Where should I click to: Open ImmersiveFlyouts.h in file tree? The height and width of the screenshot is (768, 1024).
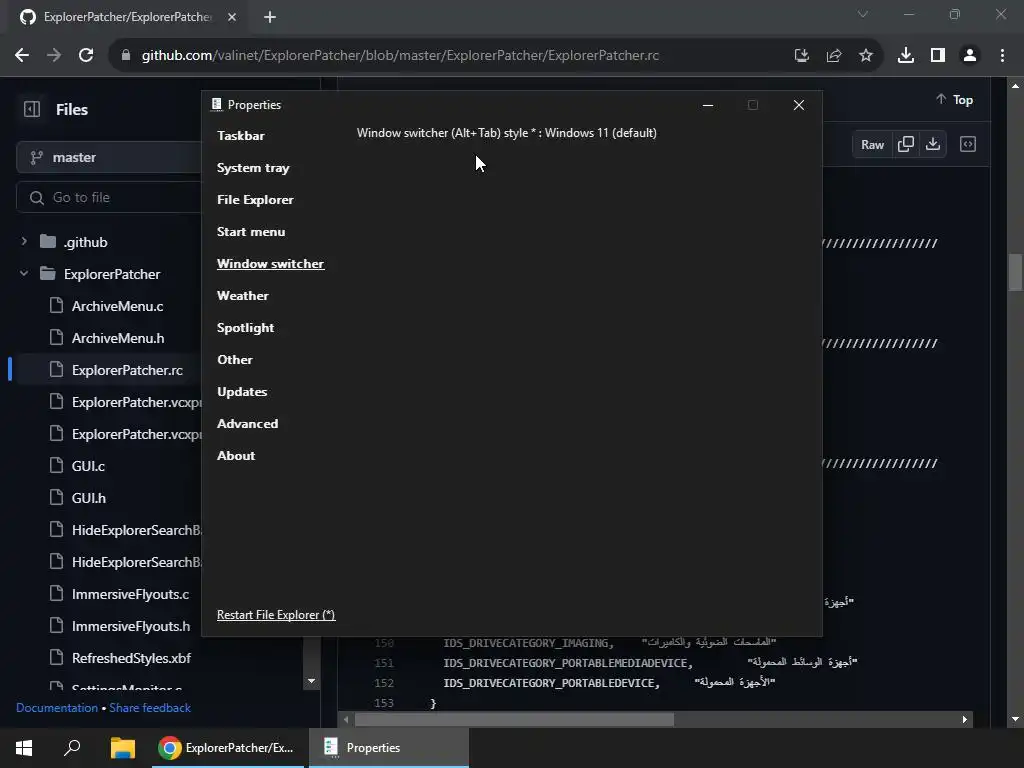point(131,626)
